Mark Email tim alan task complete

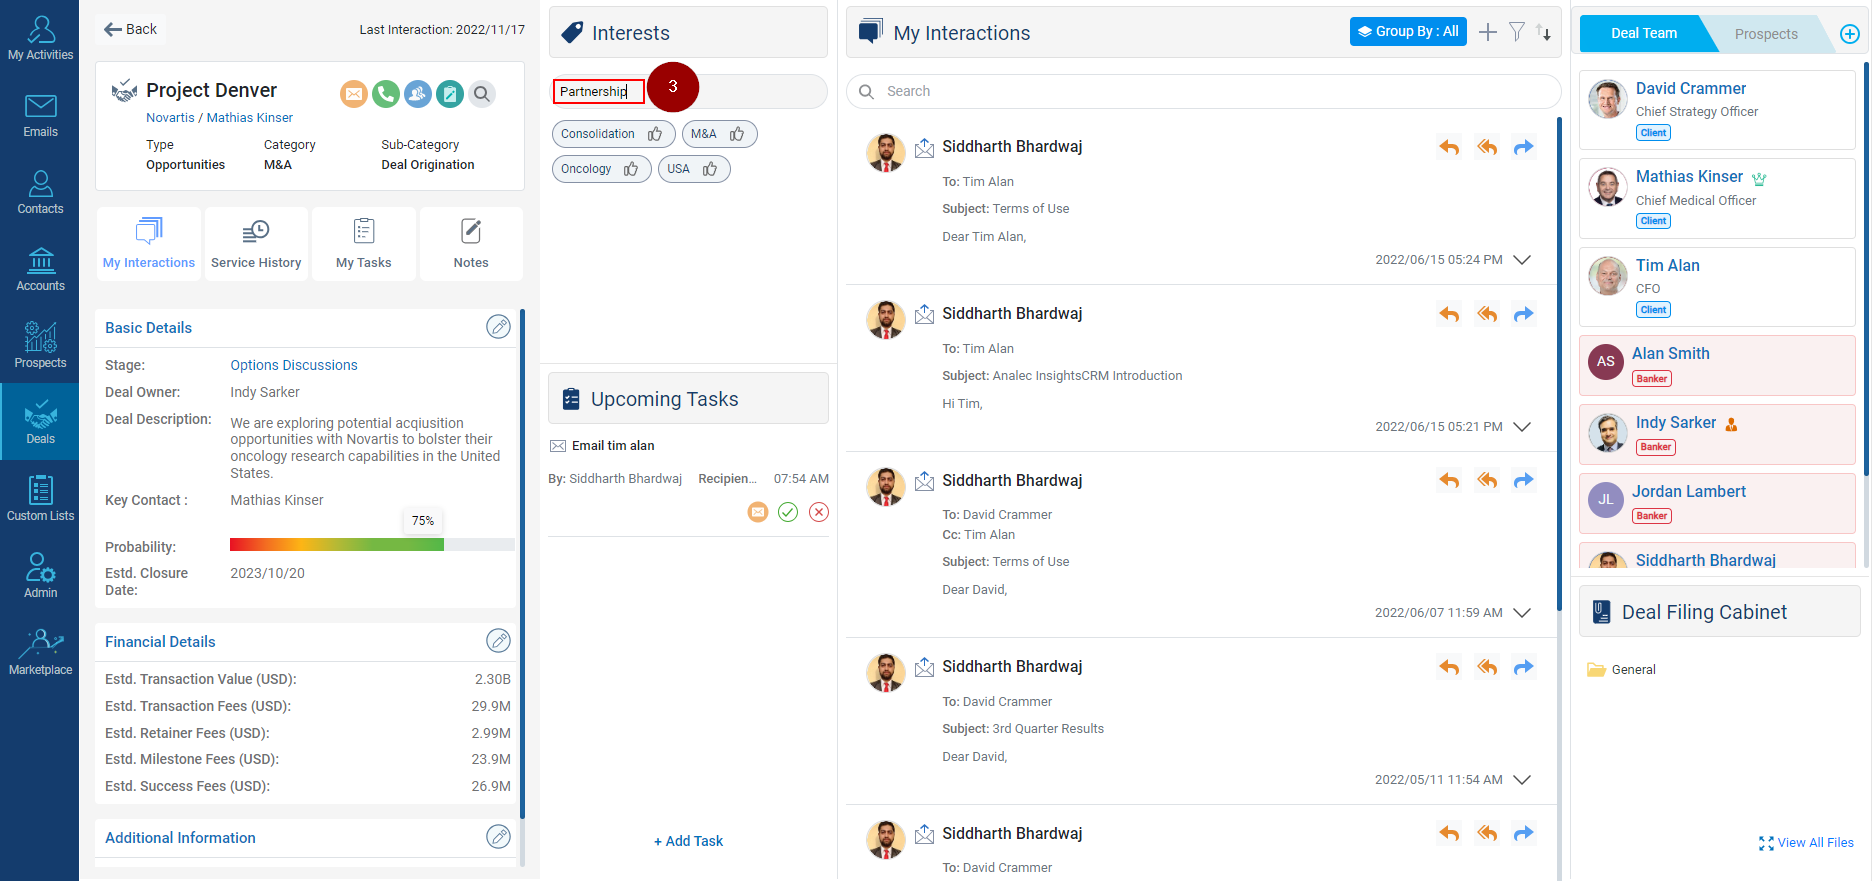pyautogui.click(x=788, y=512)
